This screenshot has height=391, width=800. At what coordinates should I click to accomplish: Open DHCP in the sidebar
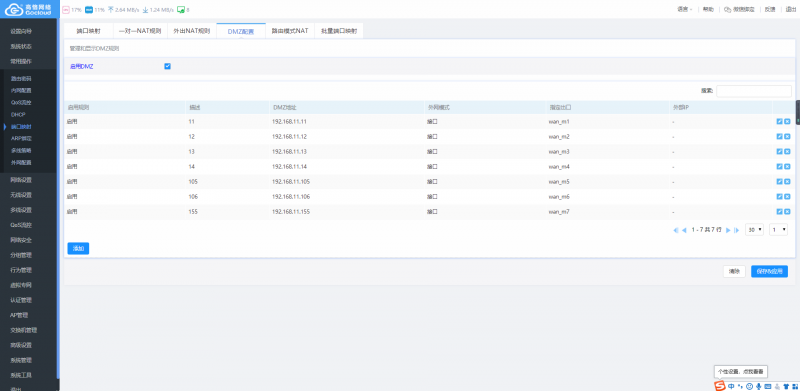pos(18,114)
